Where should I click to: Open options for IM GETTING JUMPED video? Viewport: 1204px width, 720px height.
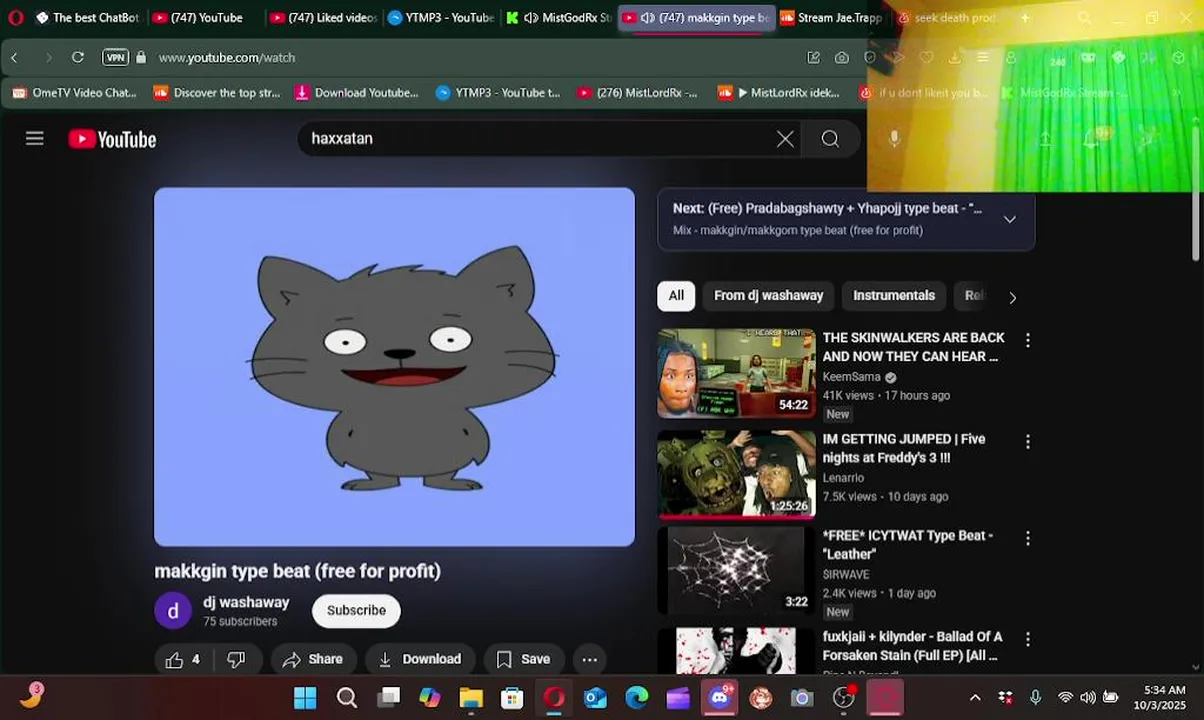click(x=1027, y=441)
